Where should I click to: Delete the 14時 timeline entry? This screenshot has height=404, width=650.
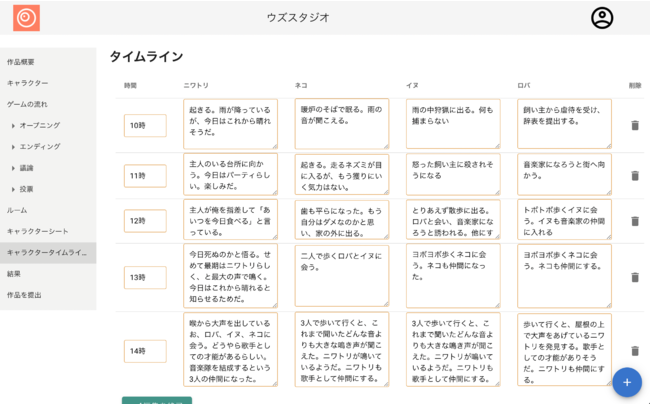tap(633, 351)
